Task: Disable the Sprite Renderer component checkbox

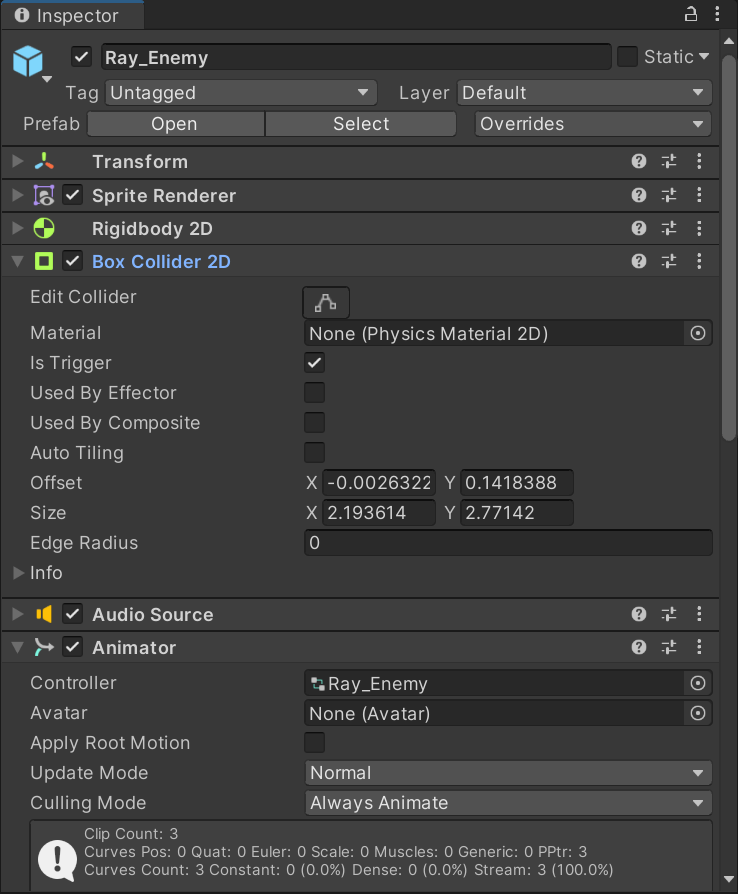Action: [72, 195]
